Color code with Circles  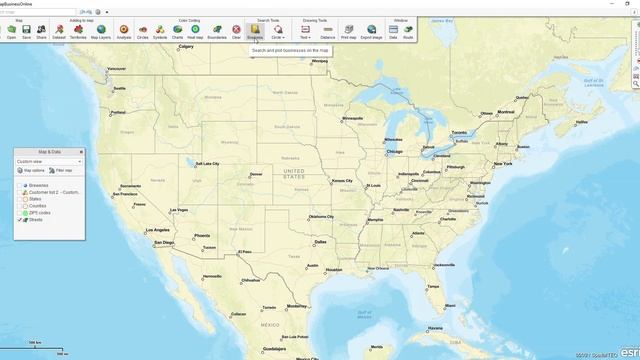142,32
